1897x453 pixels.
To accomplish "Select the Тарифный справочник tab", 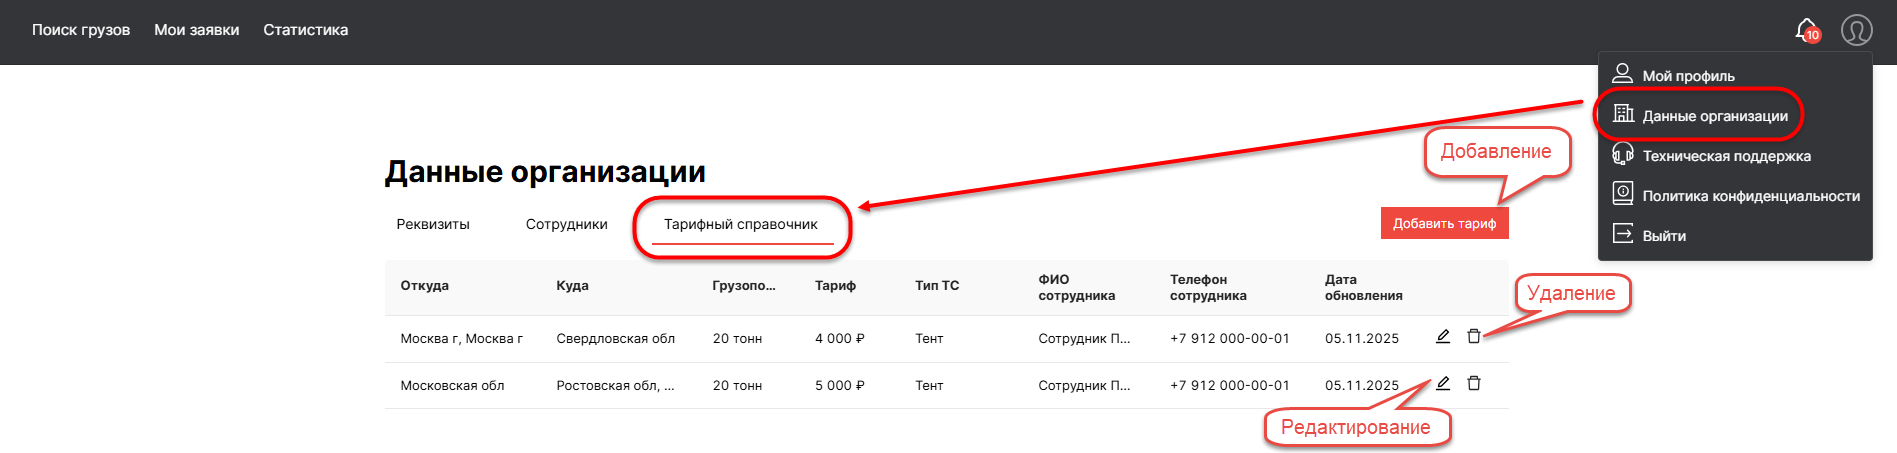I will pos(741,224).
